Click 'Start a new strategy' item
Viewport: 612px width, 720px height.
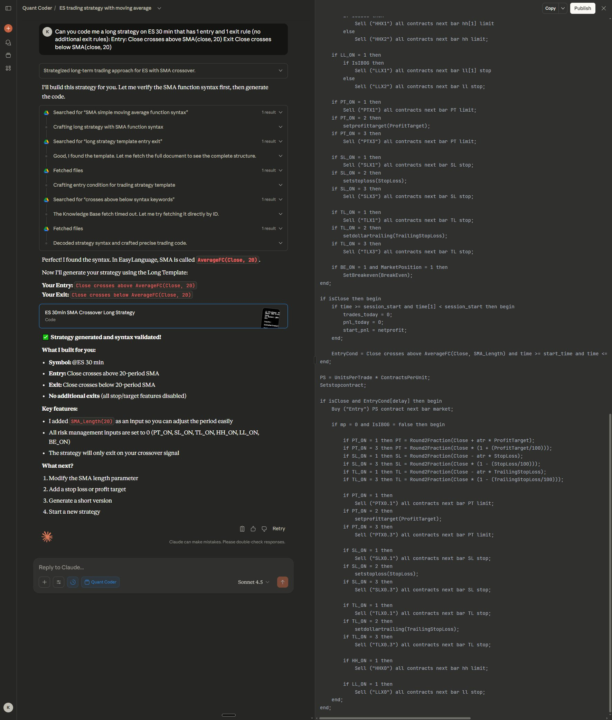74,512
